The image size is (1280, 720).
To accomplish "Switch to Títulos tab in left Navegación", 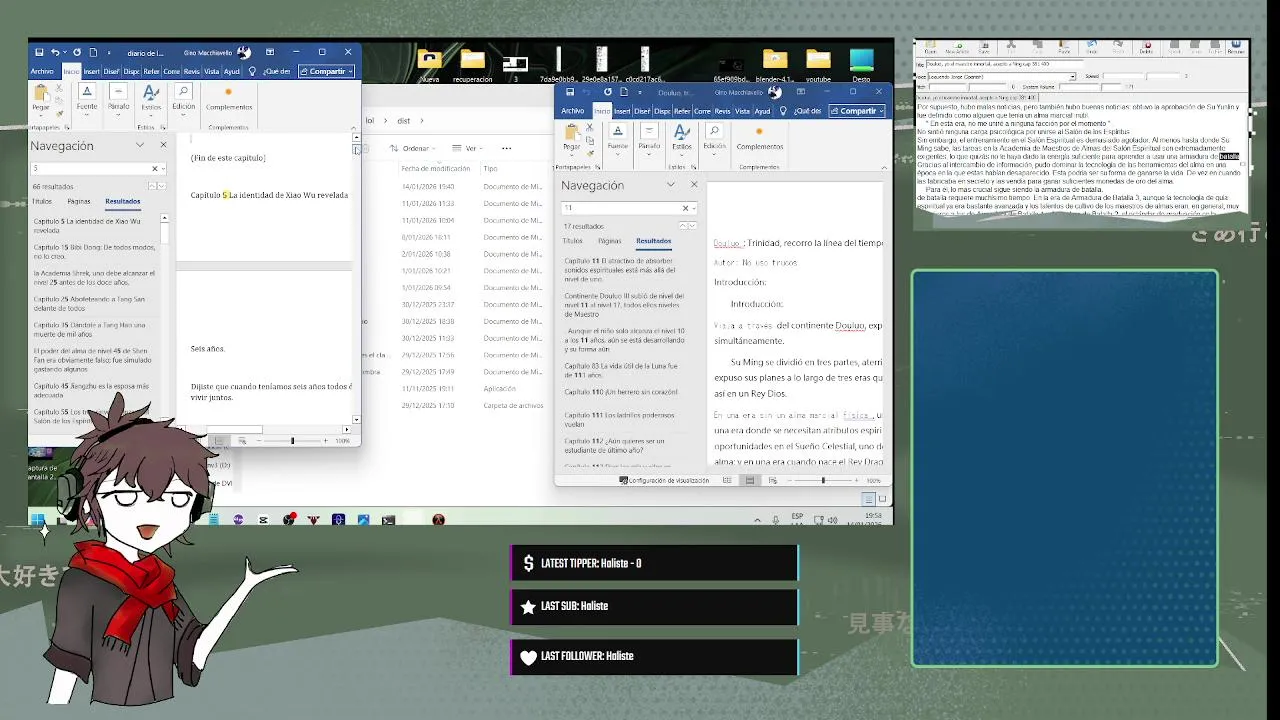I will 42,201.
